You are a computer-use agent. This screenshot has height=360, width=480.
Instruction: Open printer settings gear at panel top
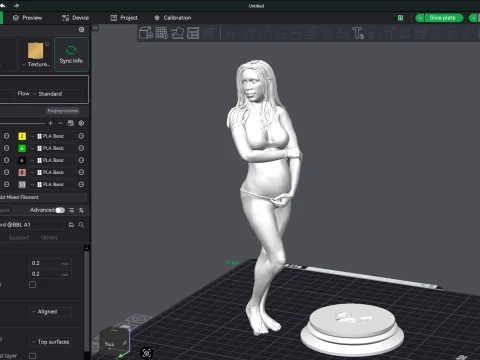coord(81,30)
